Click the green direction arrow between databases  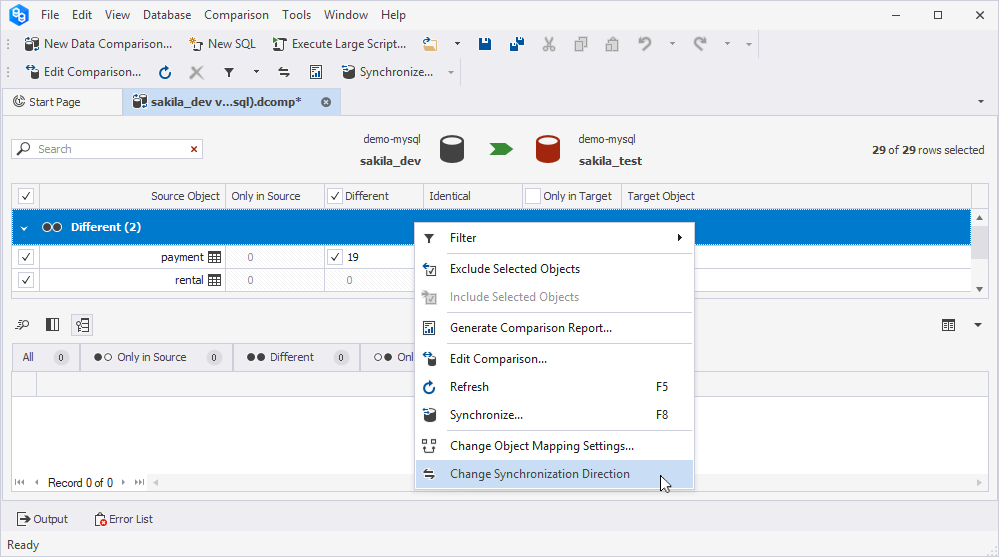[500, 149]
